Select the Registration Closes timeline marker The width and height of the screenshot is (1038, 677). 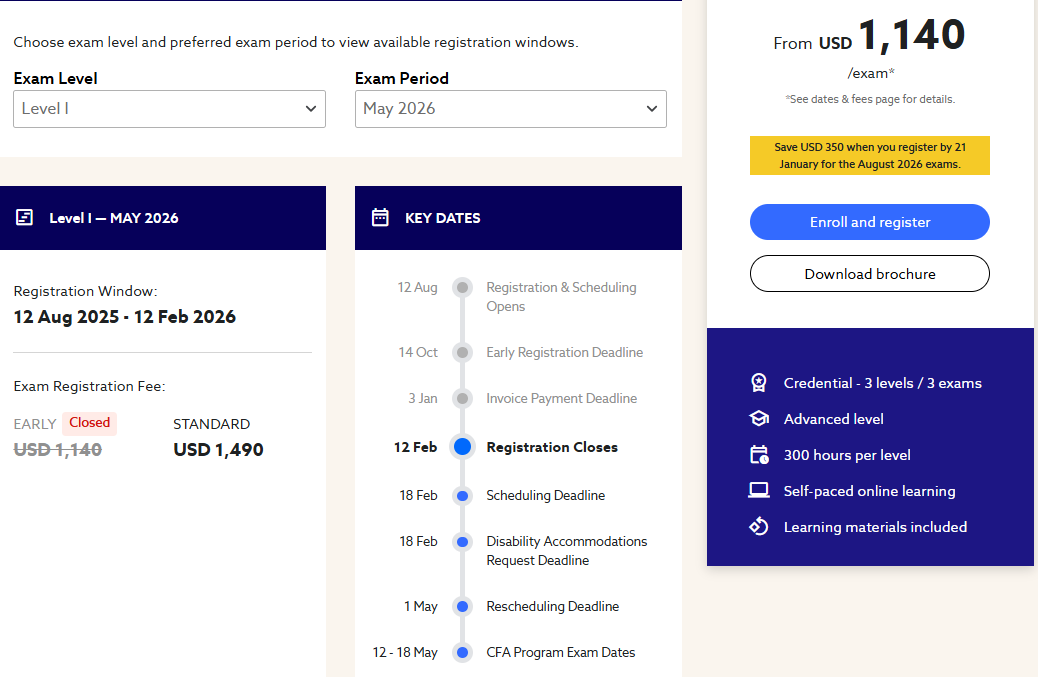462,447
